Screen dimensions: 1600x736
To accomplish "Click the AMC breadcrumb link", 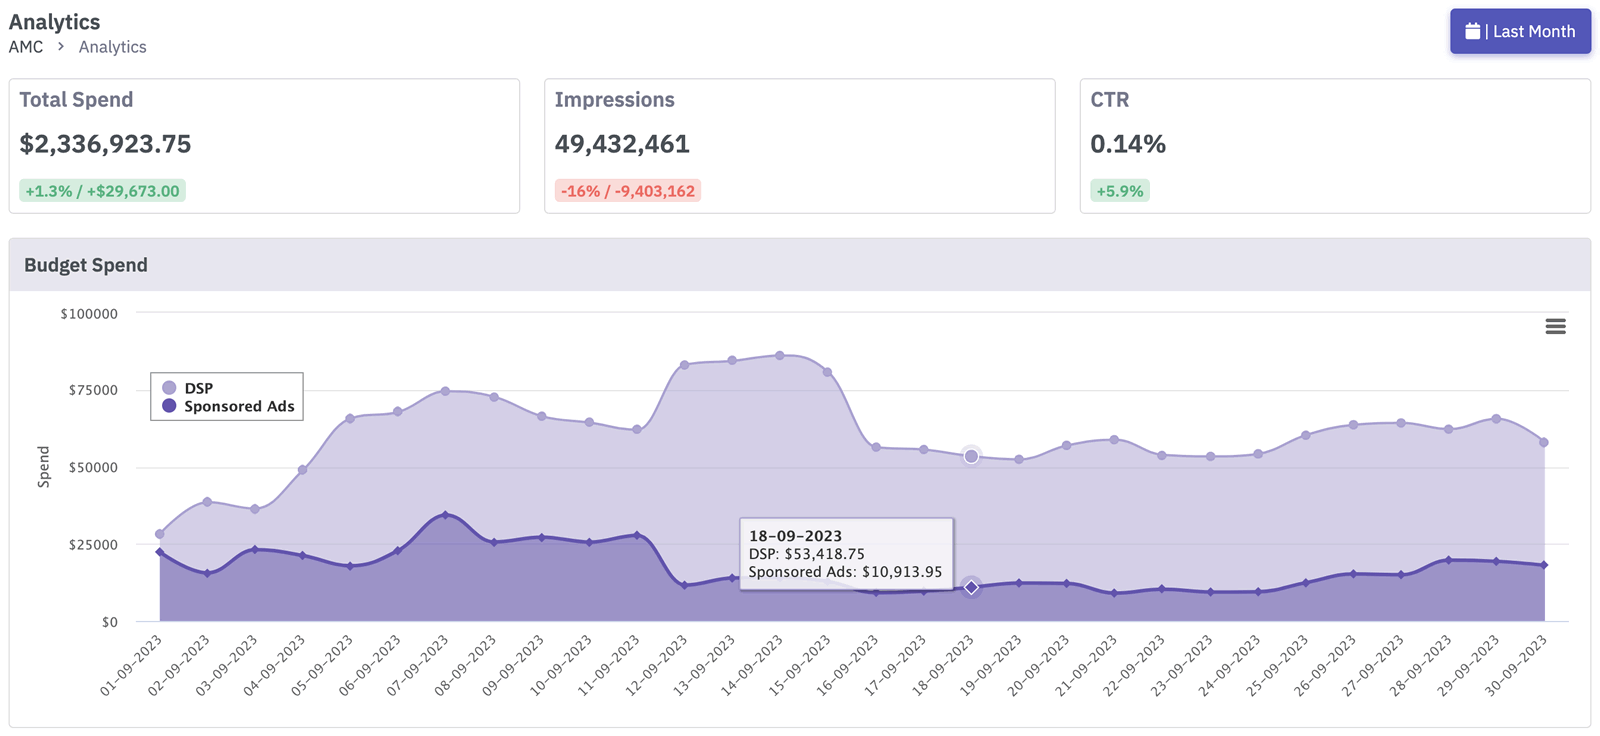I will coord(26,47).
